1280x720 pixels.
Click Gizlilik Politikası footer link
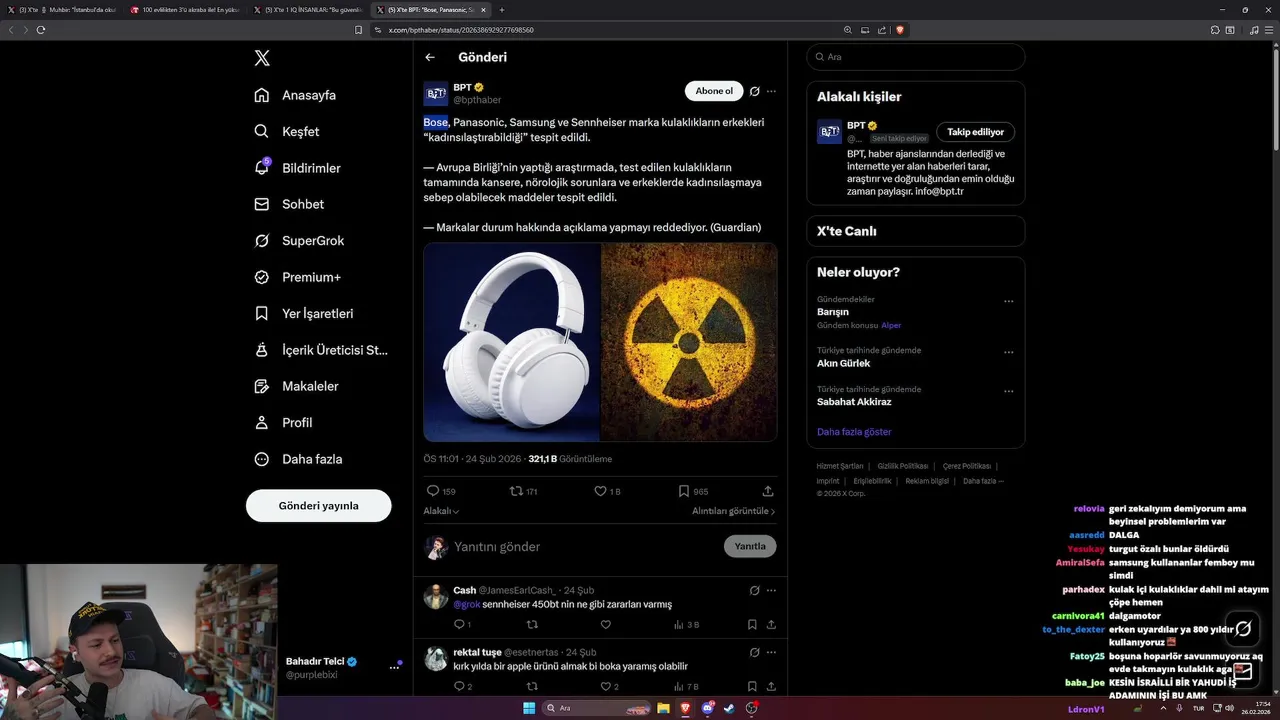(903, 466)
